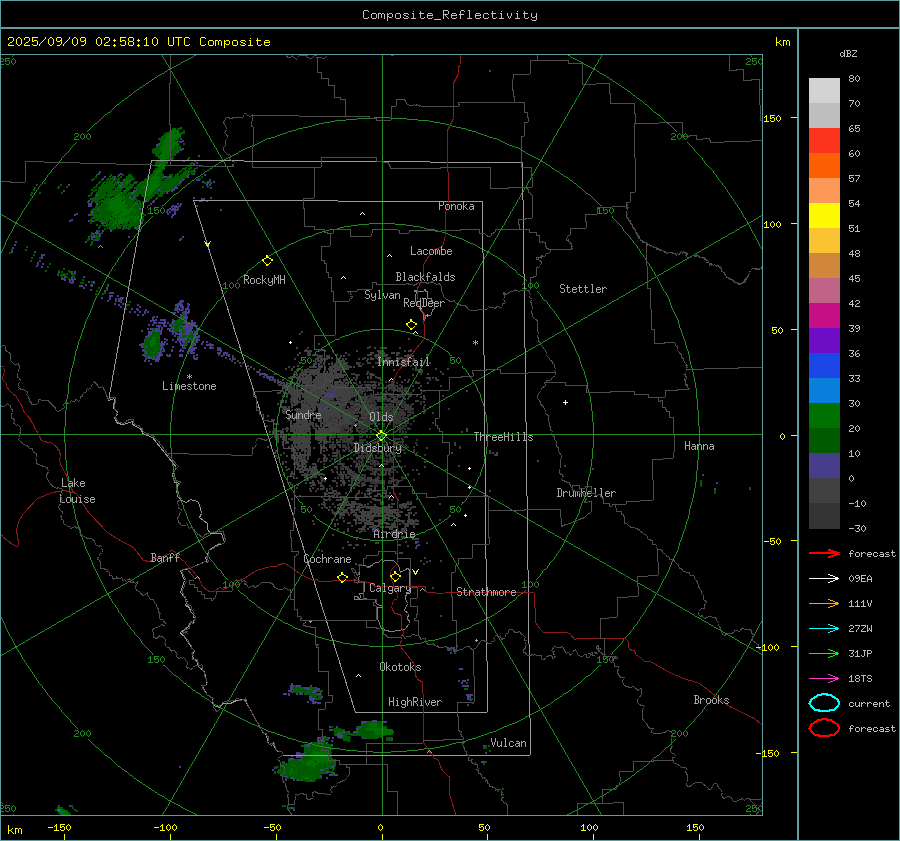Click the cyan current ellipse icon

point(824,703)
